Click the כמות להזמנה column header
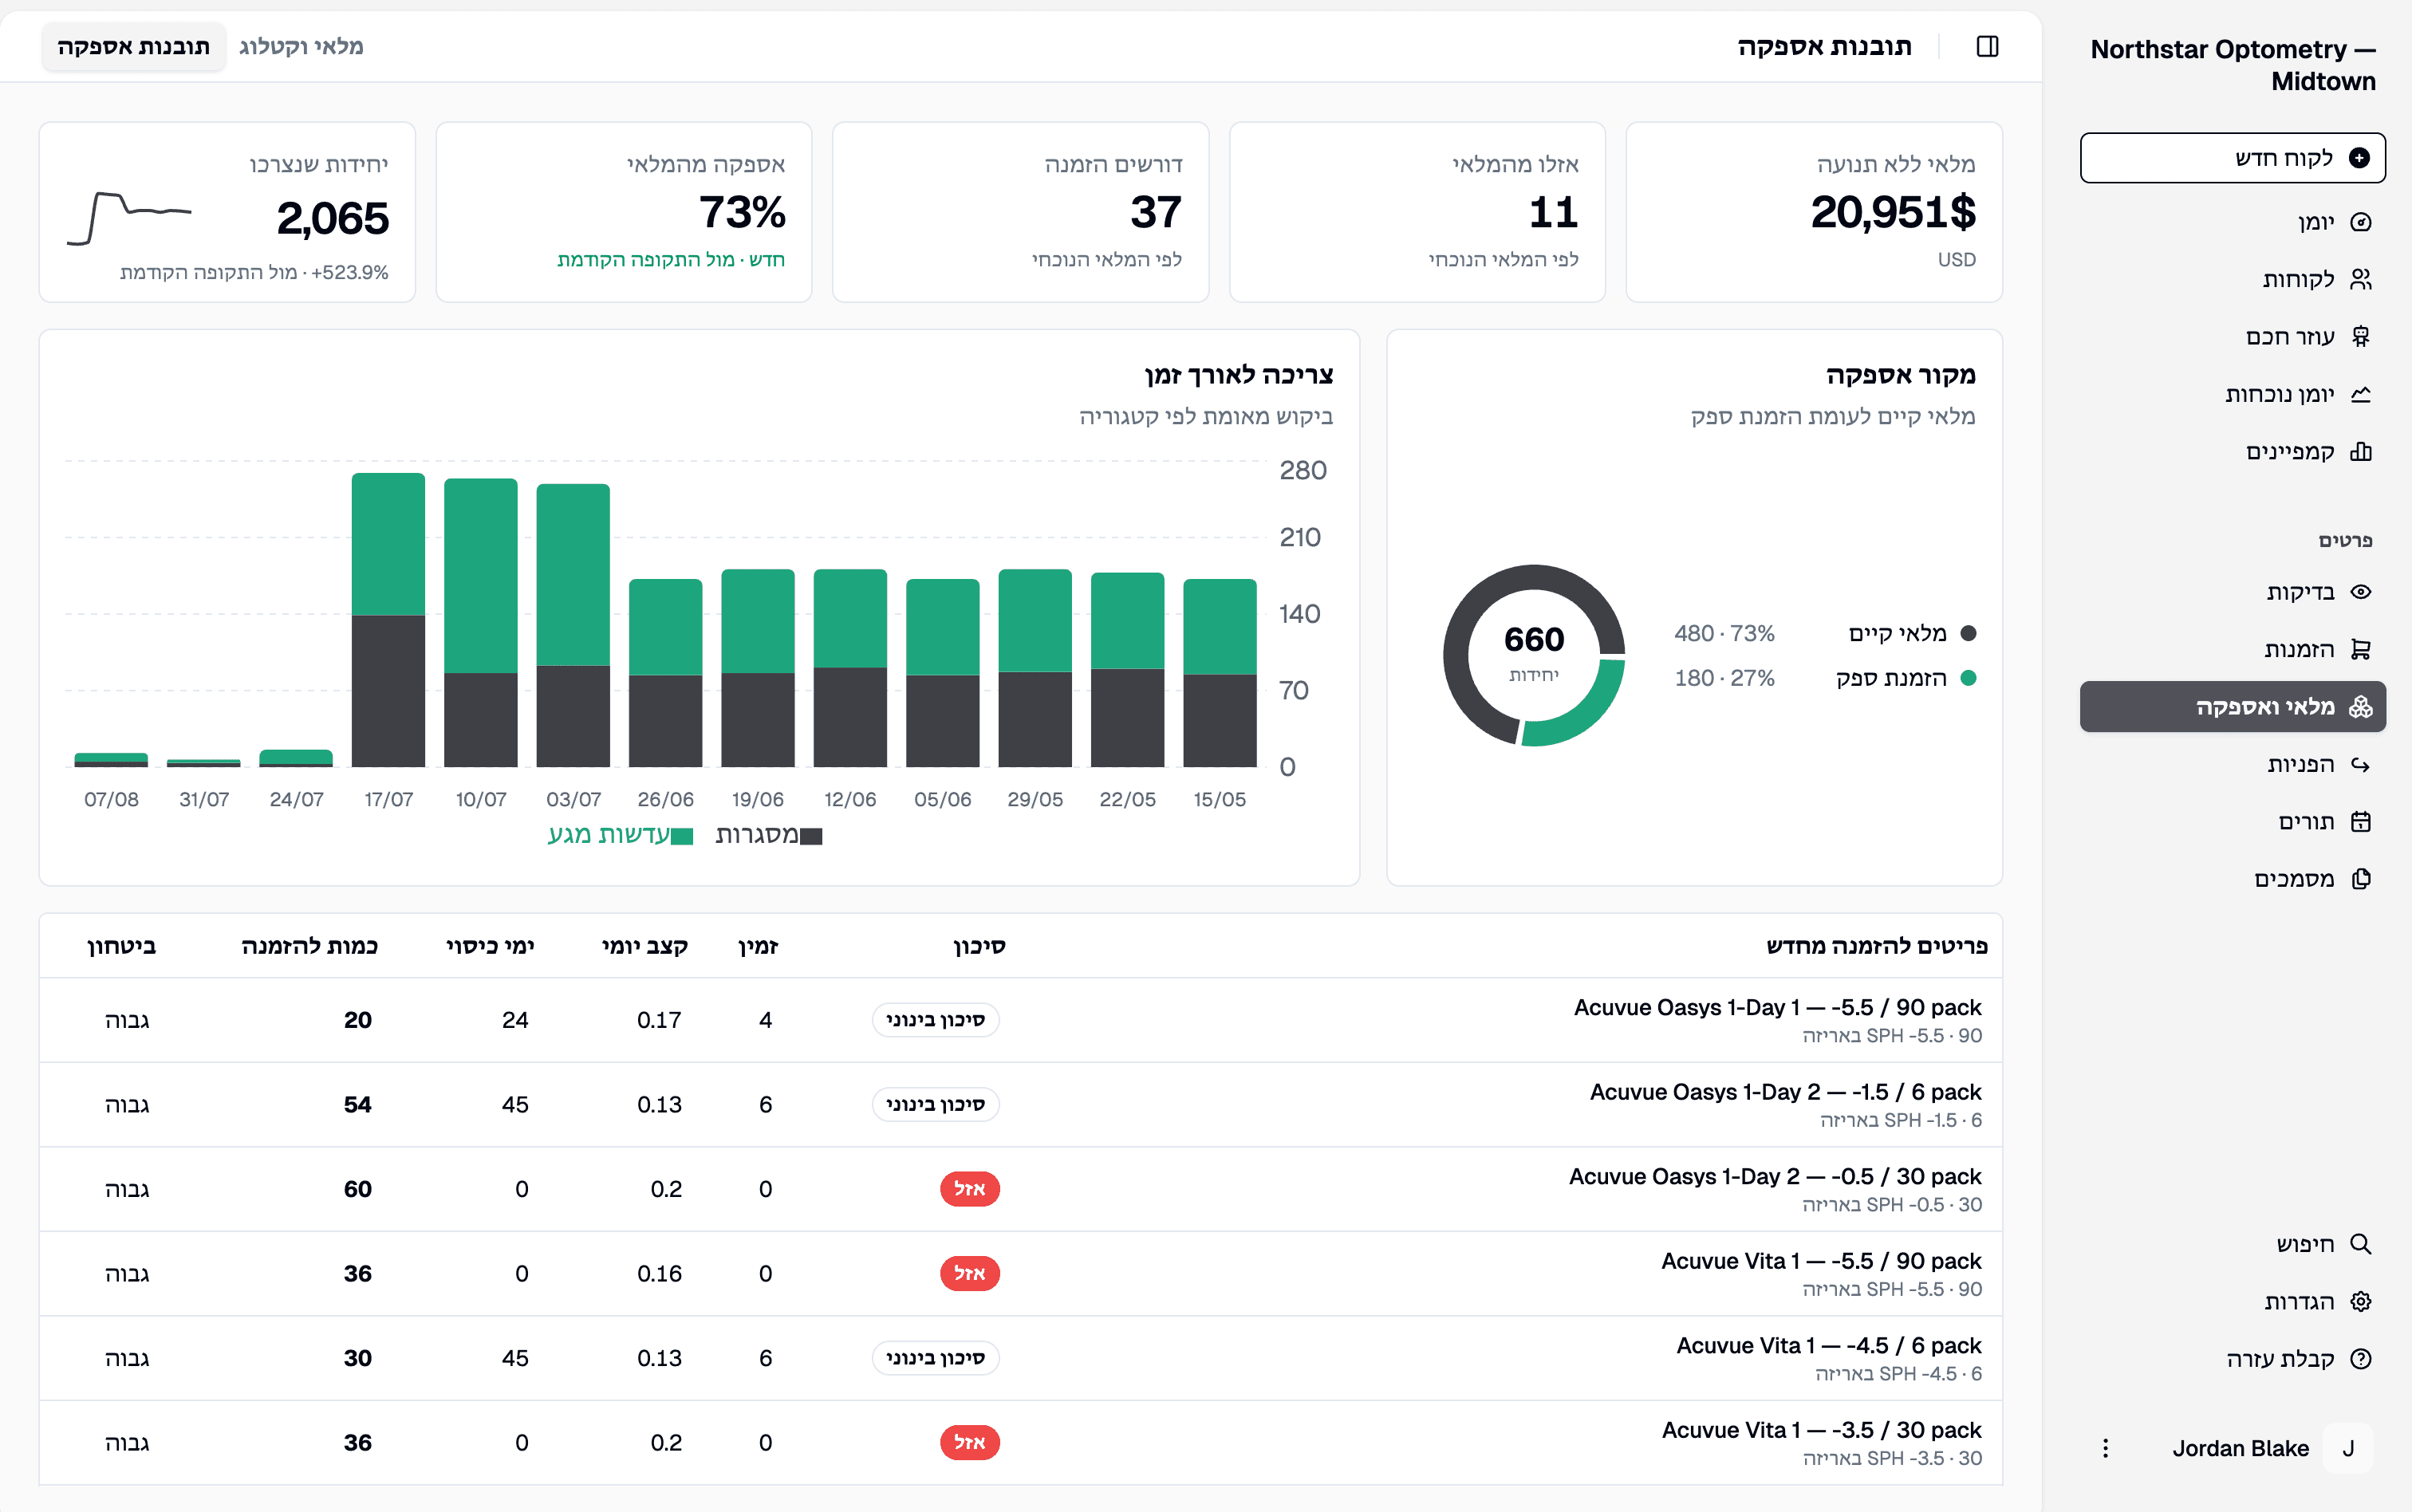The image size is (2412, 1512). (309, 946)
